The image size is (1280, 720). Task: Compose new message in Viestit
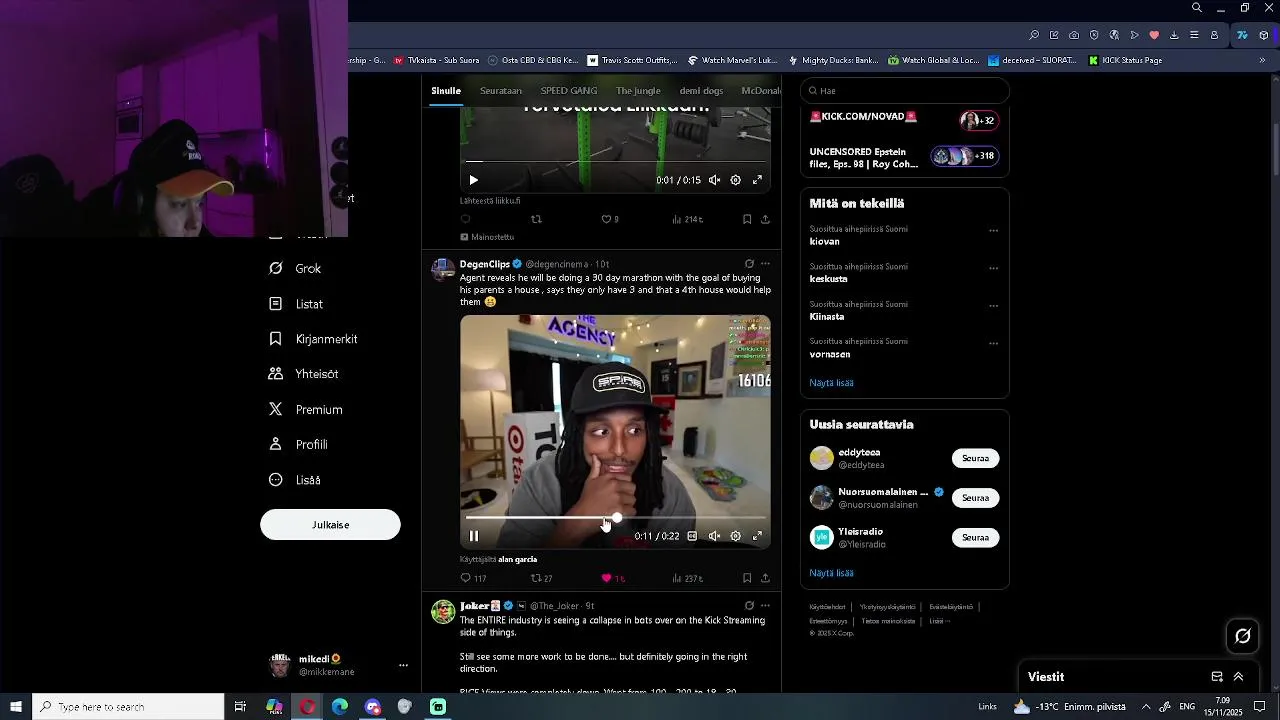coord(1217,677)
